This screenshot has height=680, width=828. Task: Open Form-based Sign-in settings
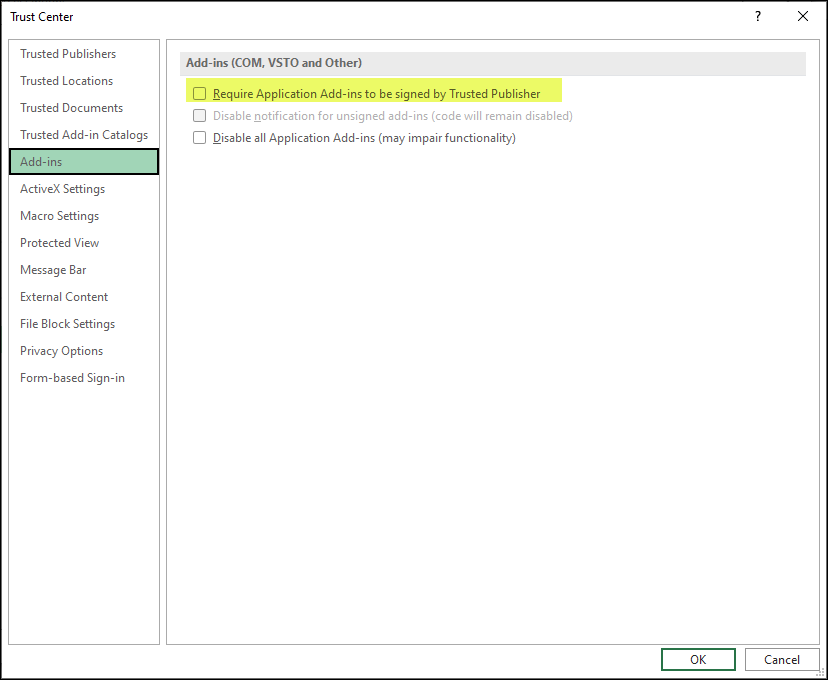84,377
